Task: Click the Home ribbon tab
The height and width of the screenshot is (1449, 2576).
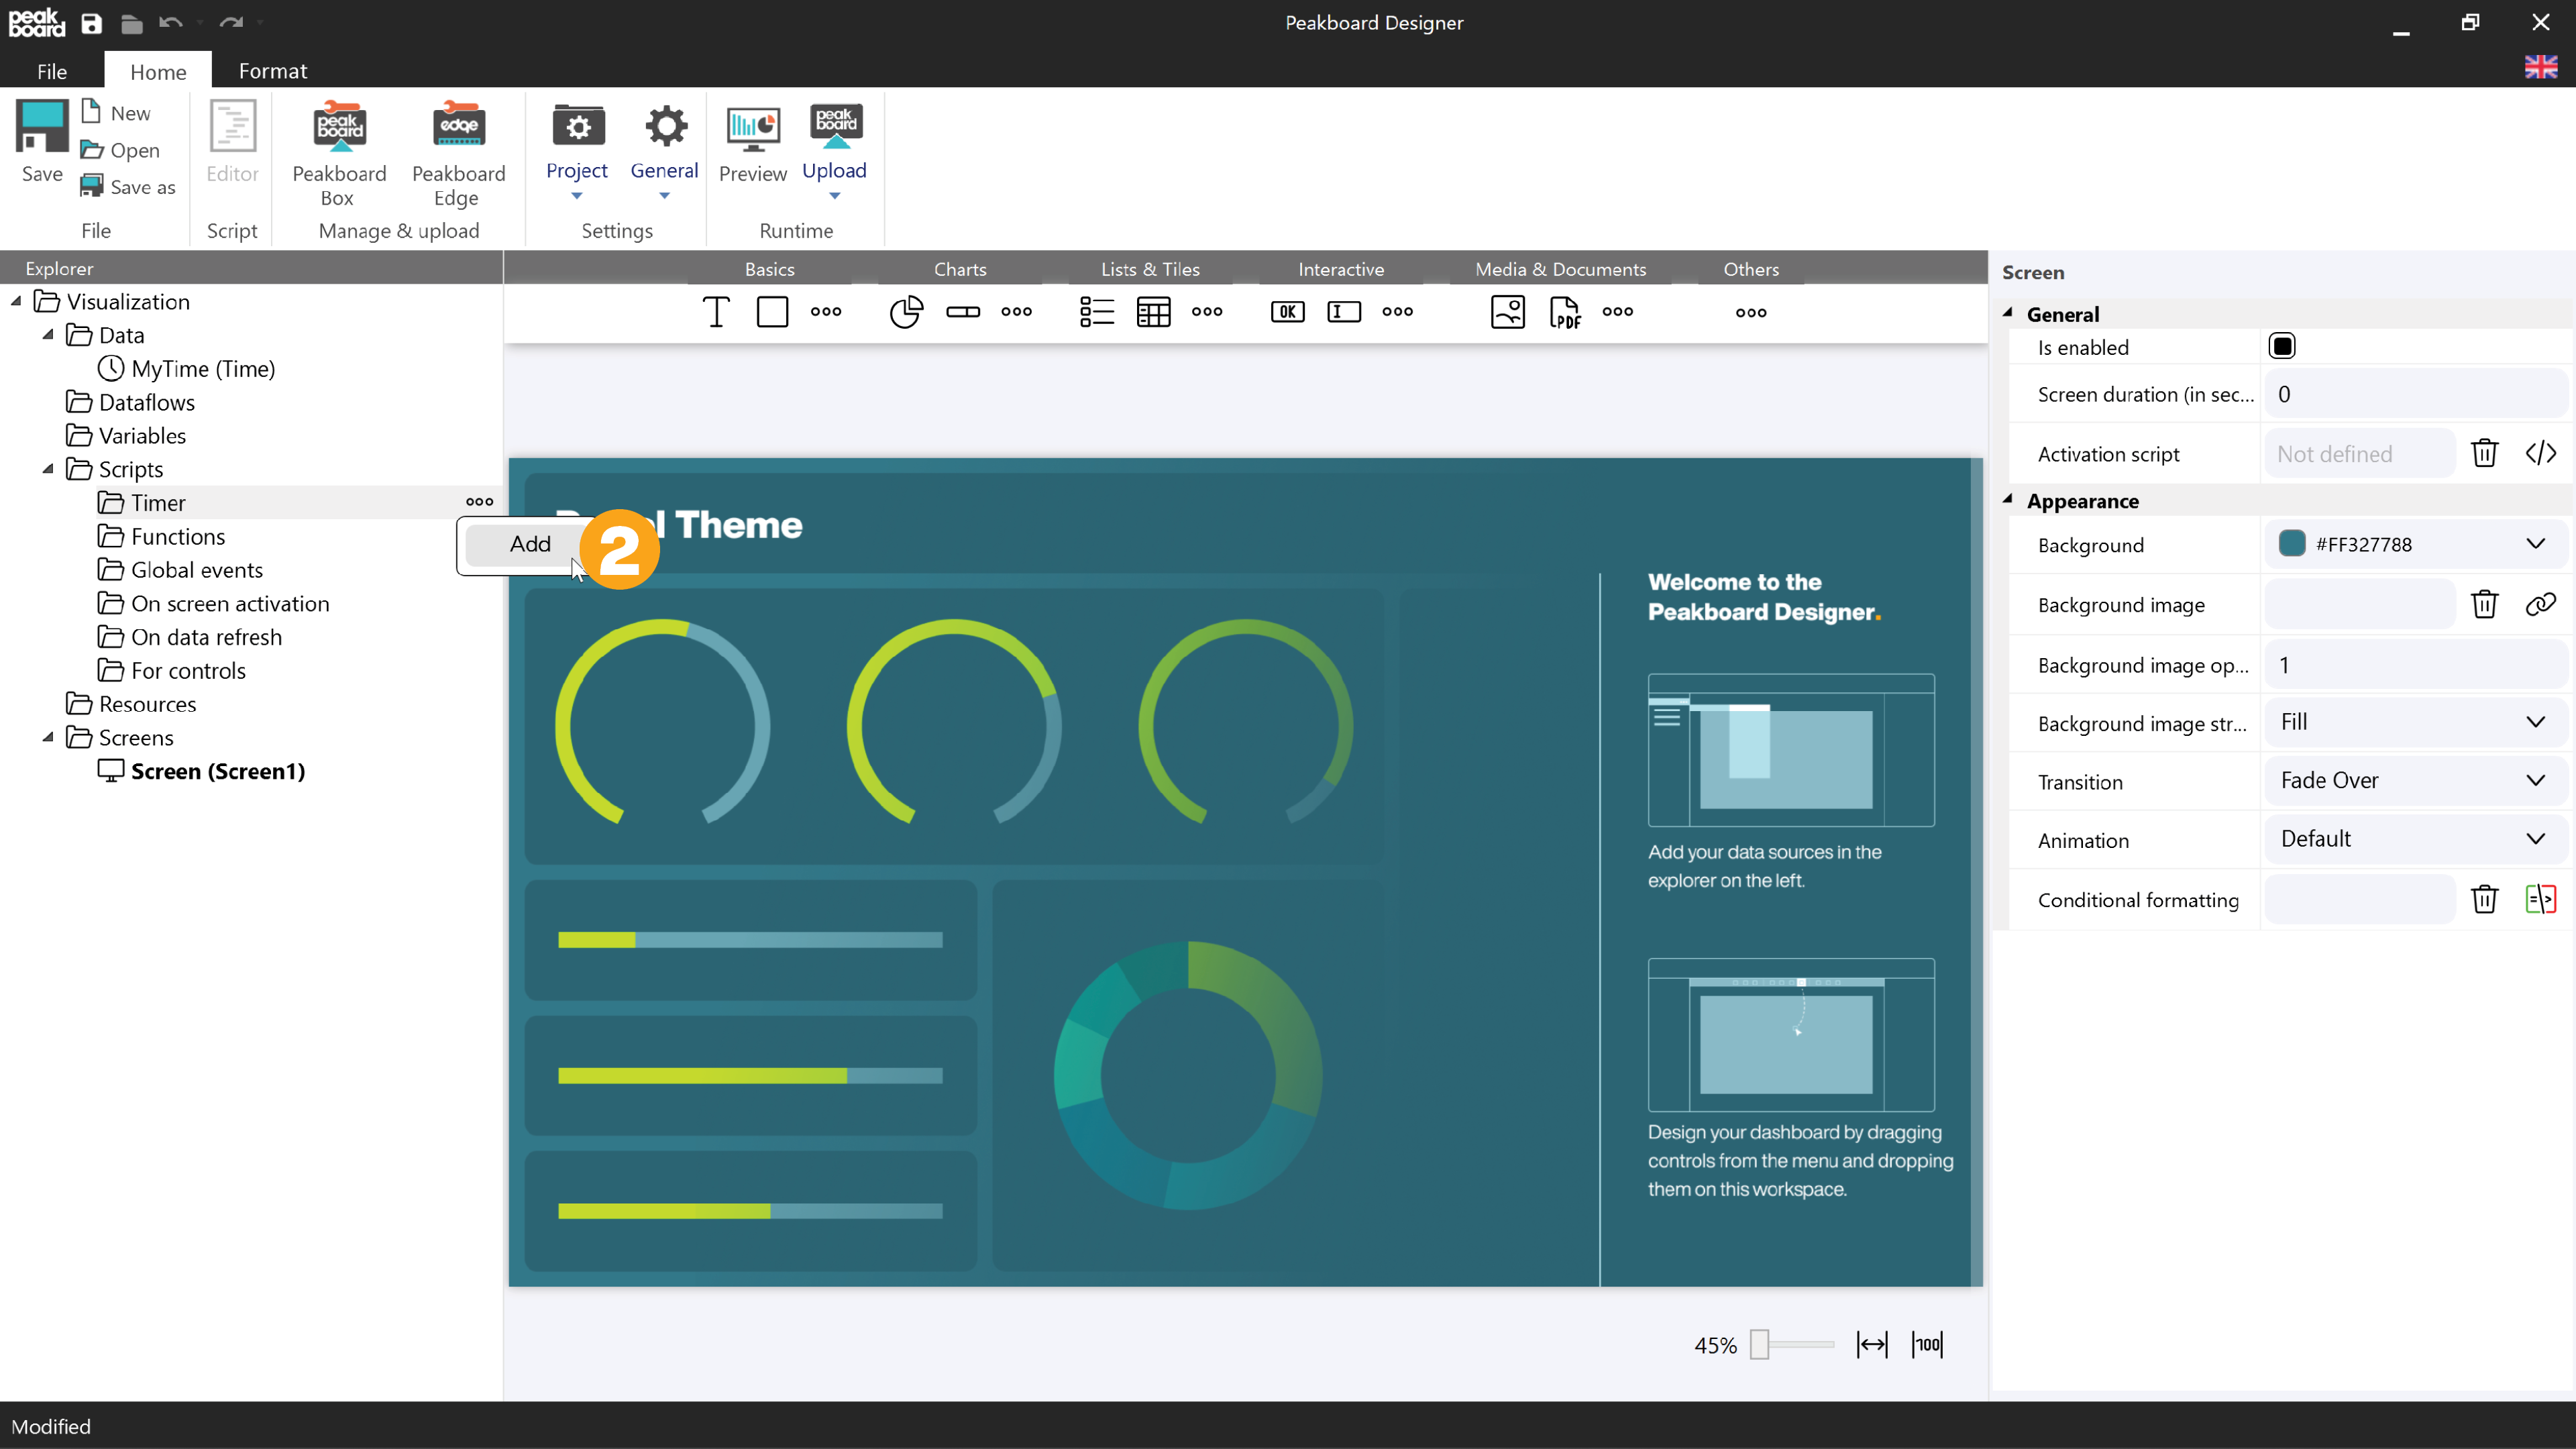Action: tap(158, 70)
